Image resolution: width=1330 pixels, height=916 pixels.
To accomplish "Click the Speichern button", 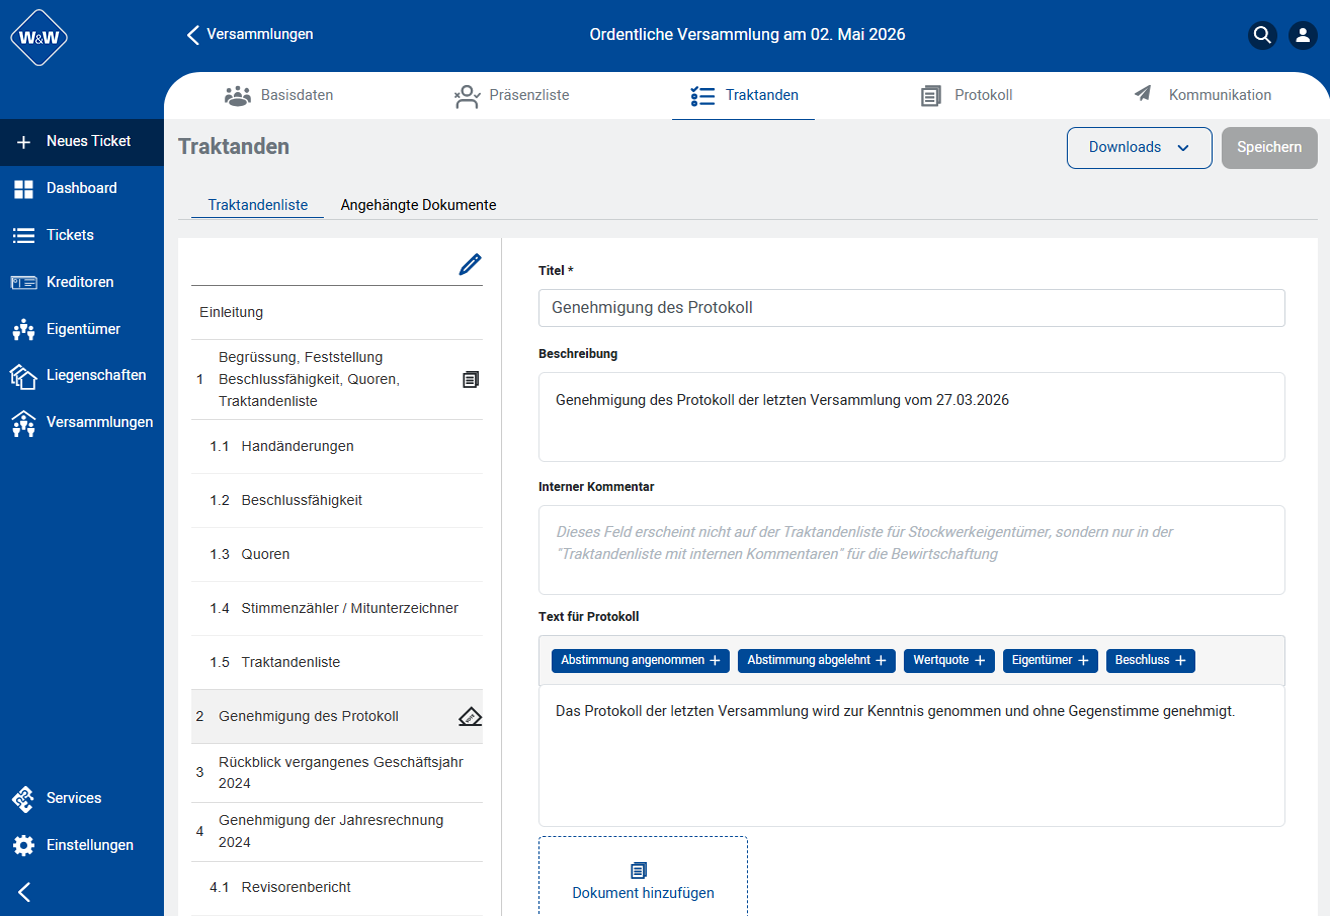I will tap(1269, 147).
